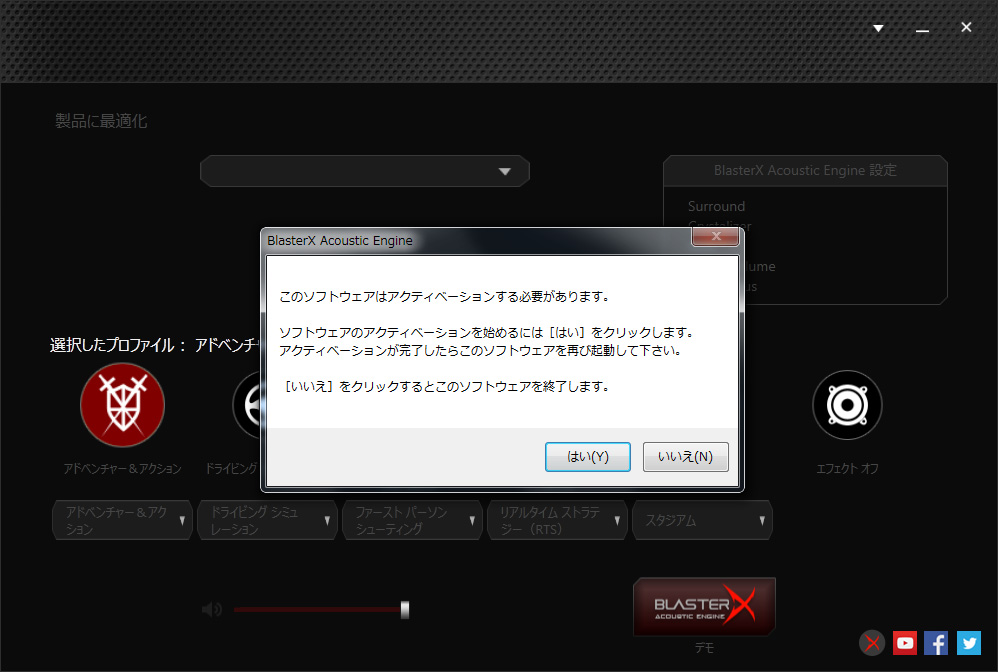The image size is (998, 672).
Task: Click the master volume slider handle
Action: 405,610
